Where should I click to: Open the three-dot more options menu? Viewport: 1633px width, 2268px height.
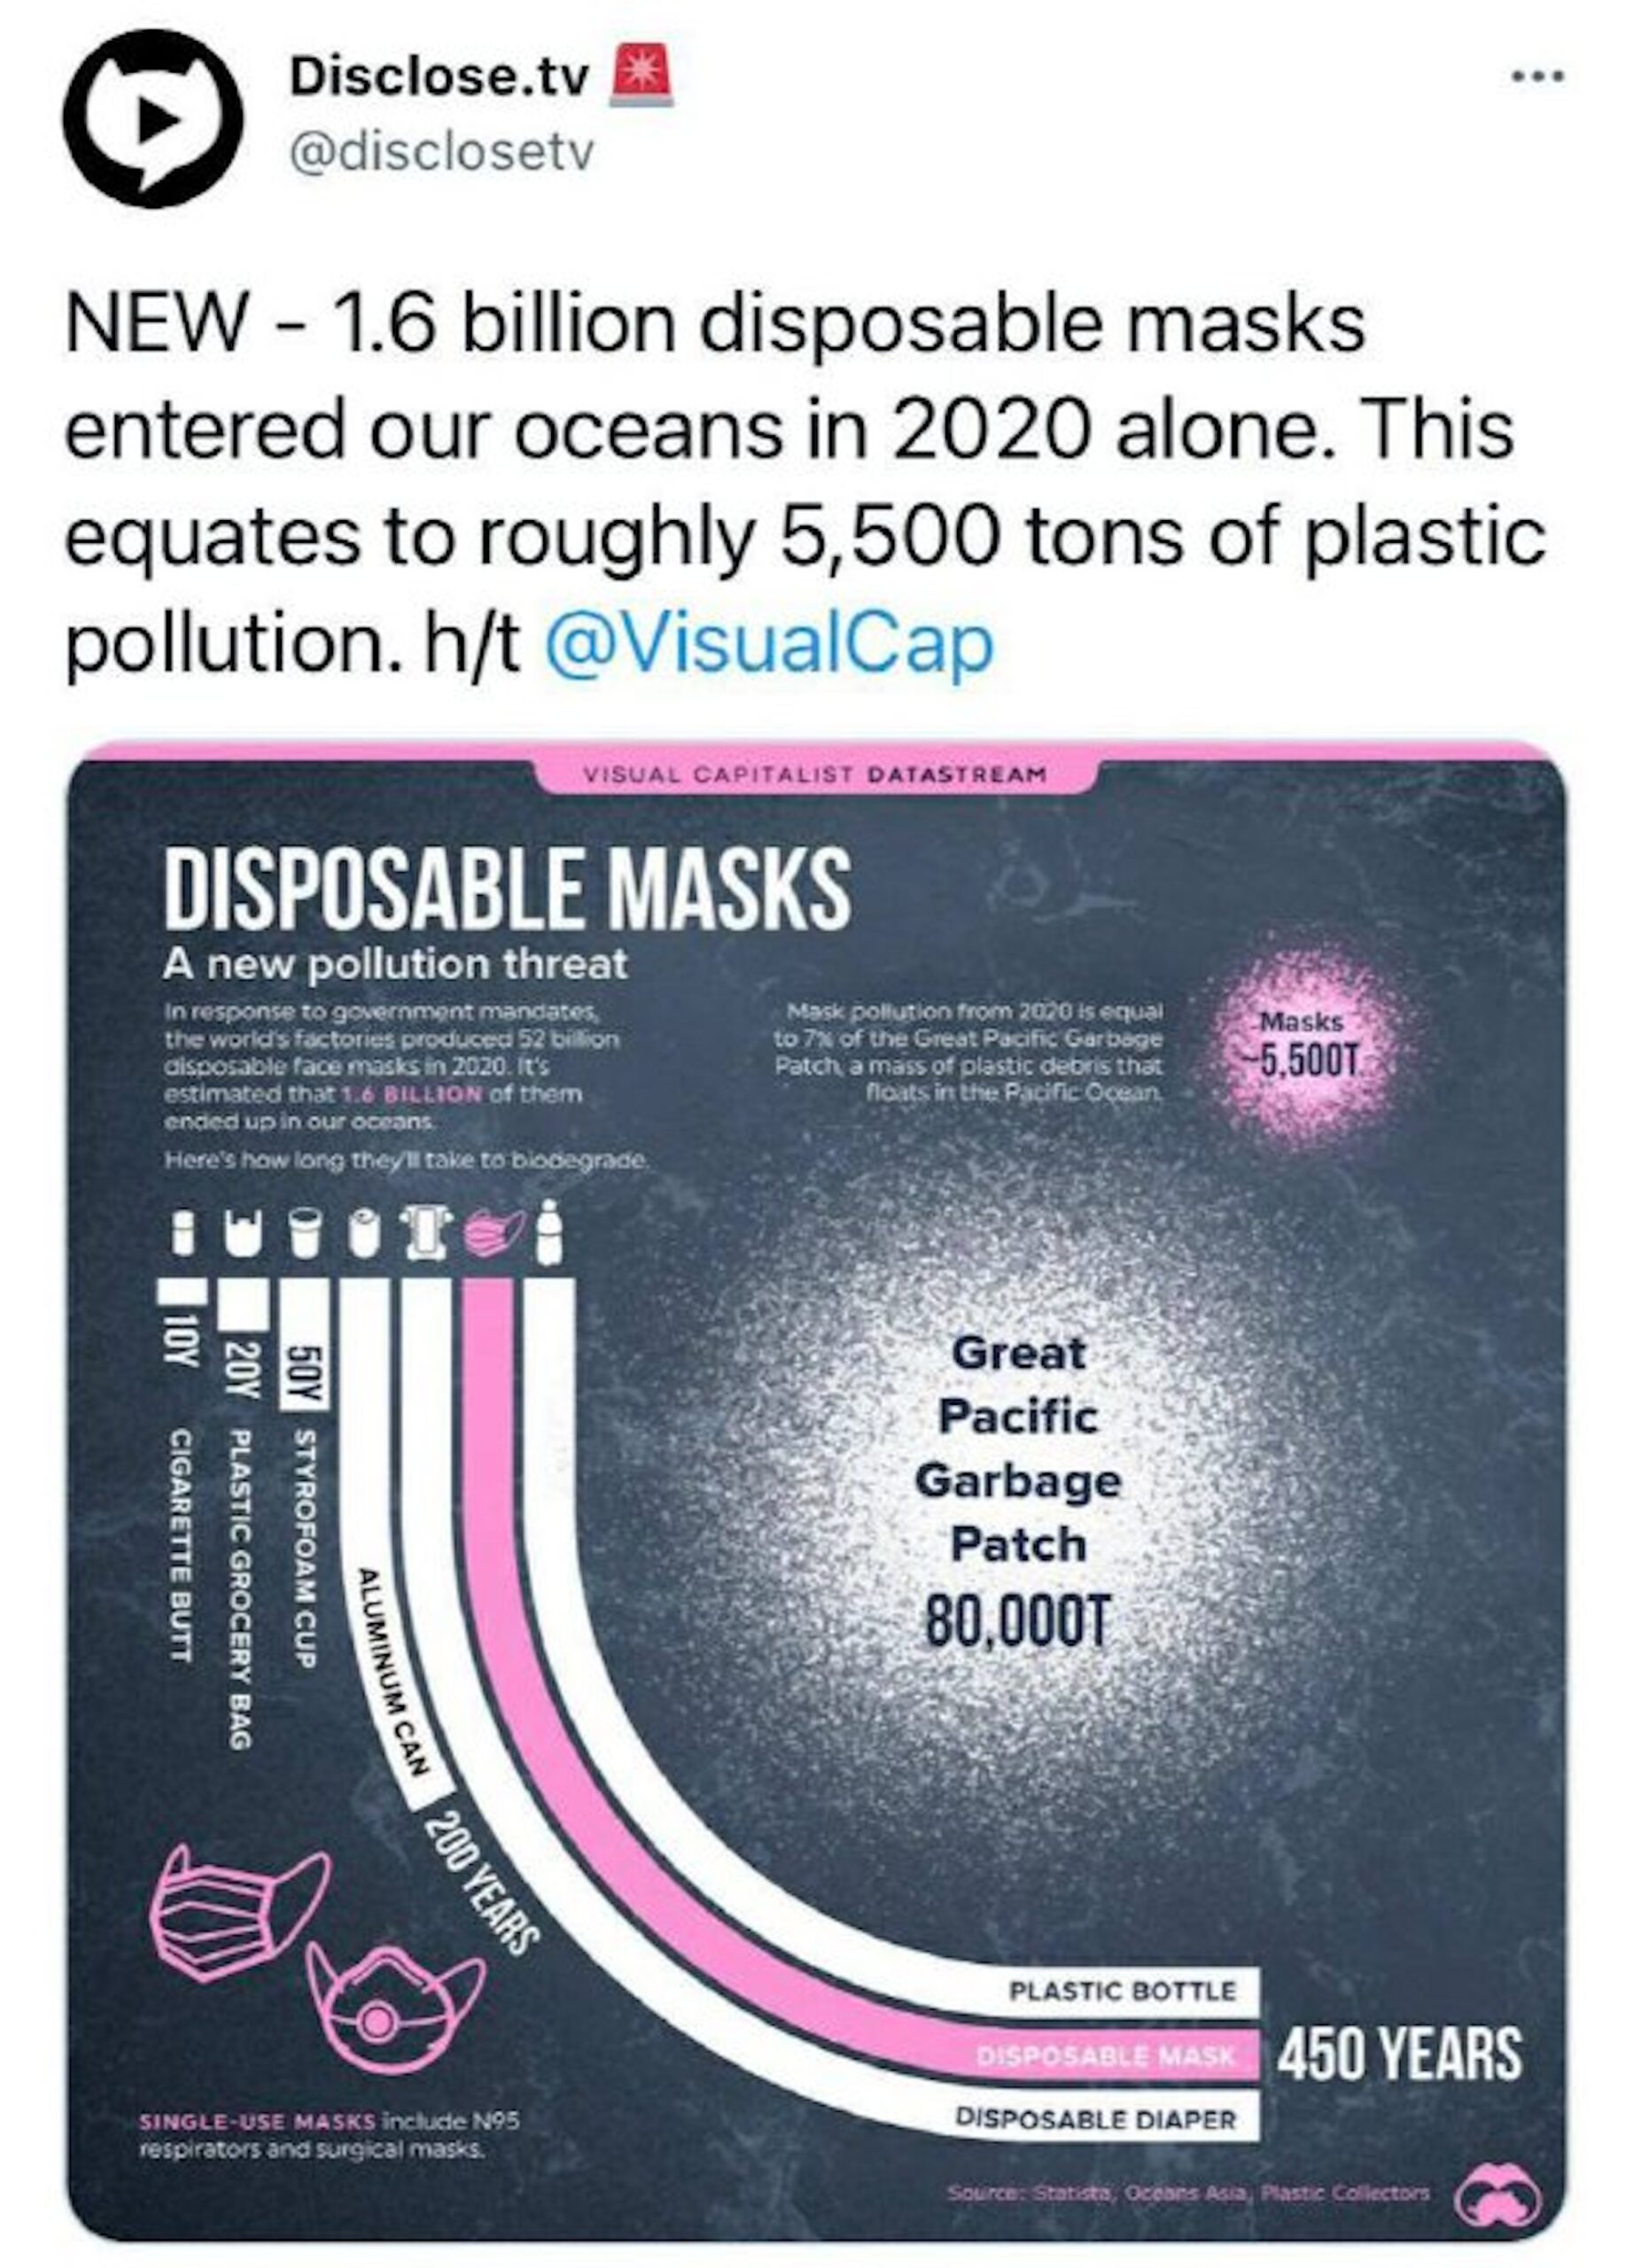pos(1537,77)
